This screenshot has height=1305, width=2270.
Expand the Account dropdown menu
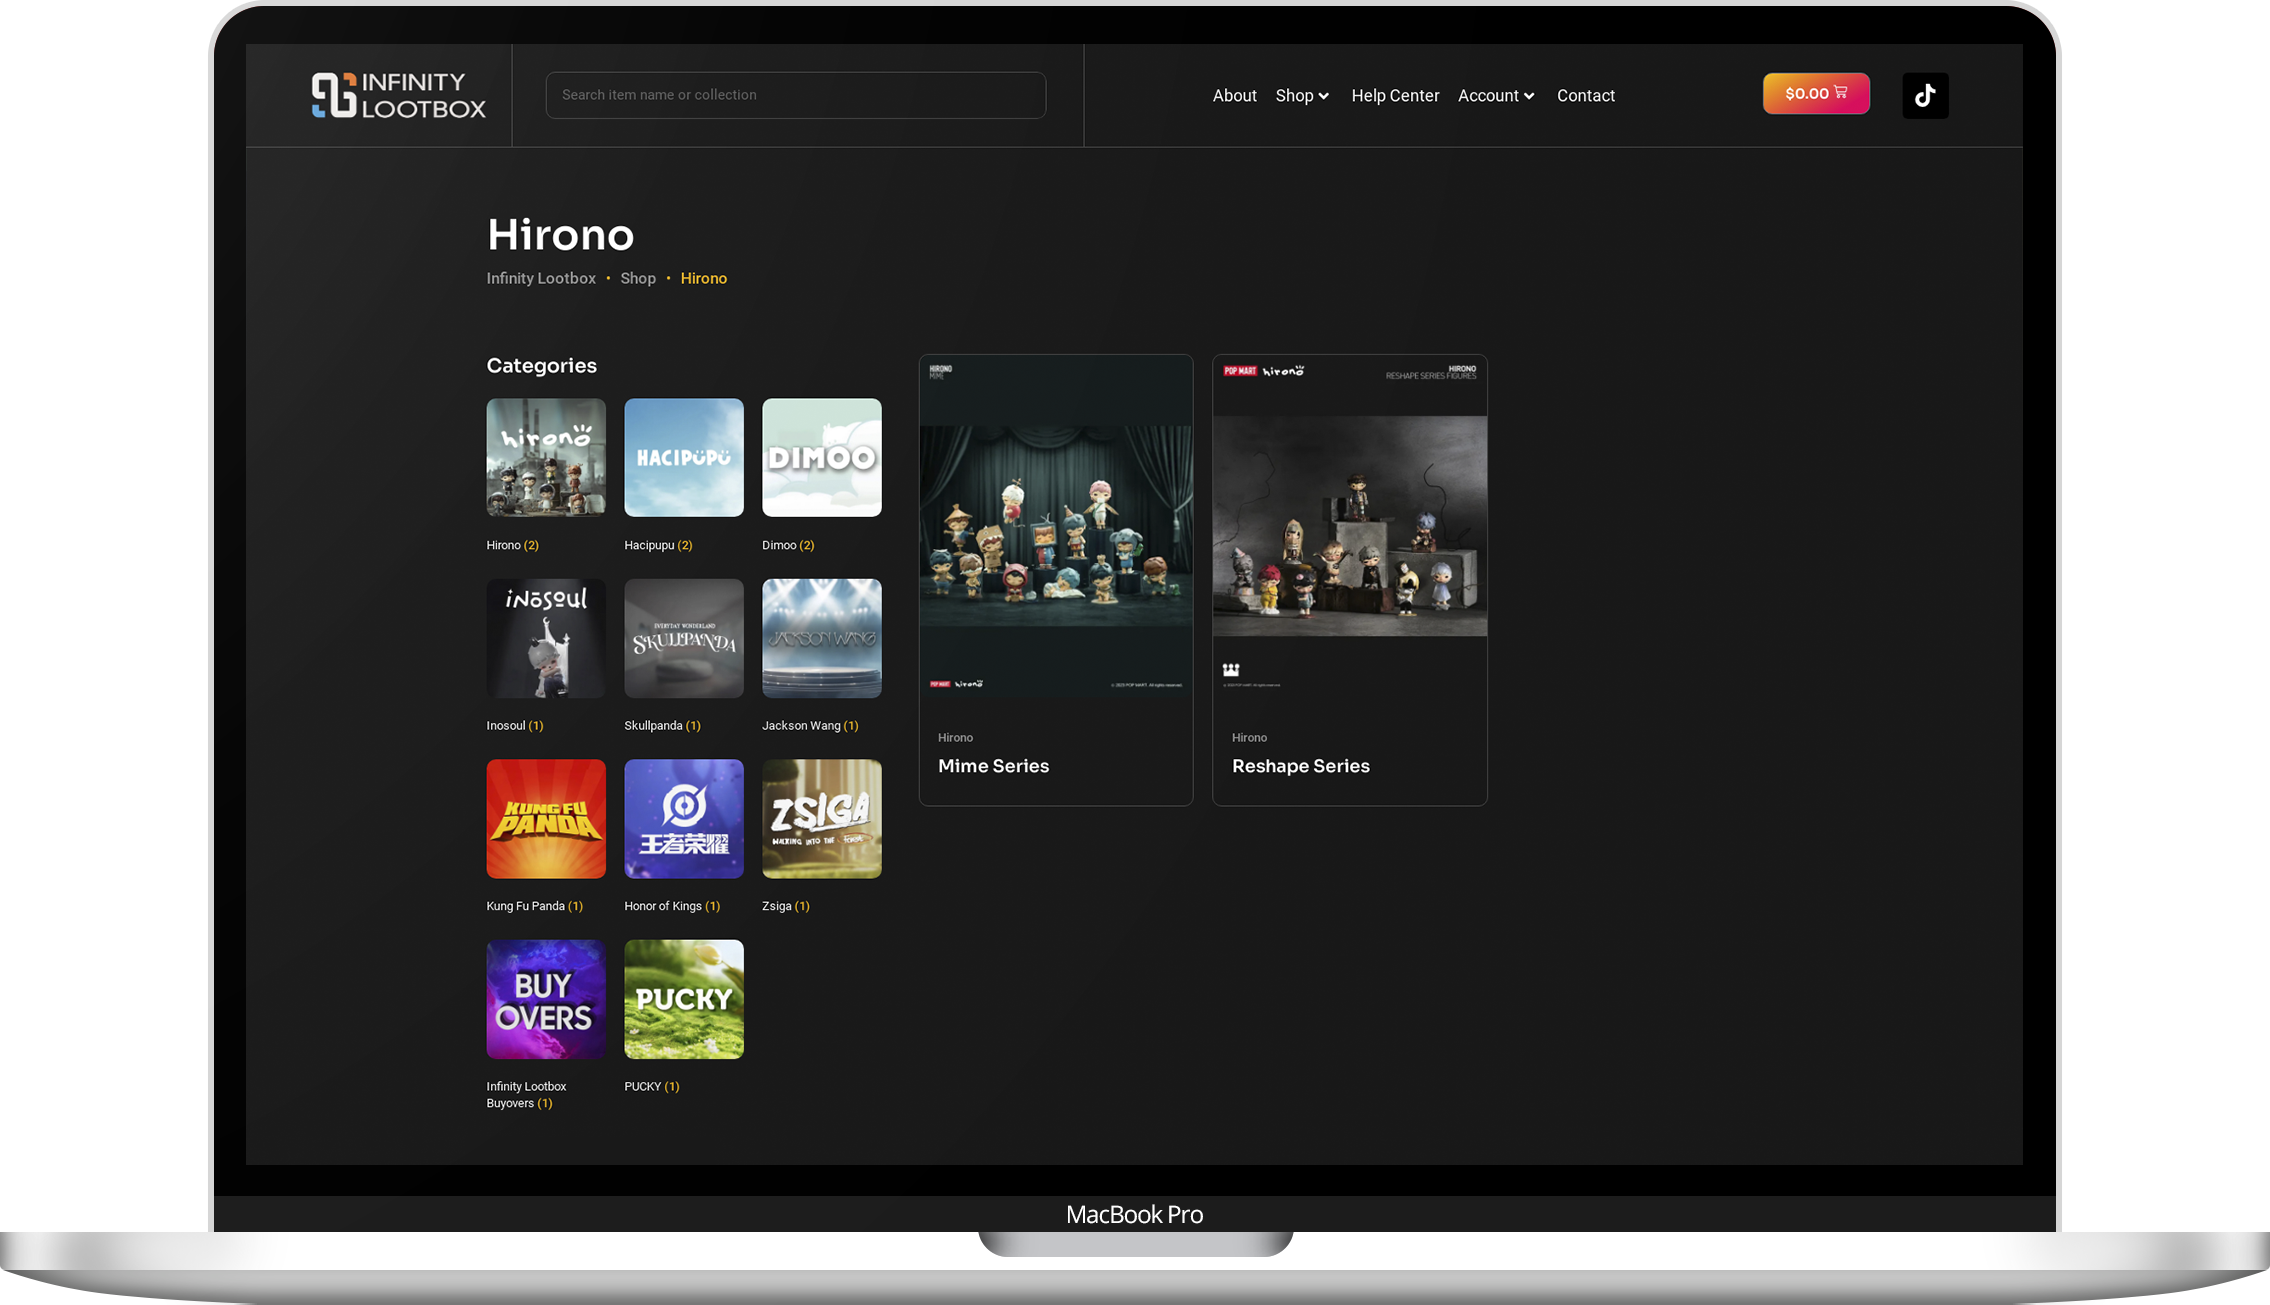[x=1496, y=96]
